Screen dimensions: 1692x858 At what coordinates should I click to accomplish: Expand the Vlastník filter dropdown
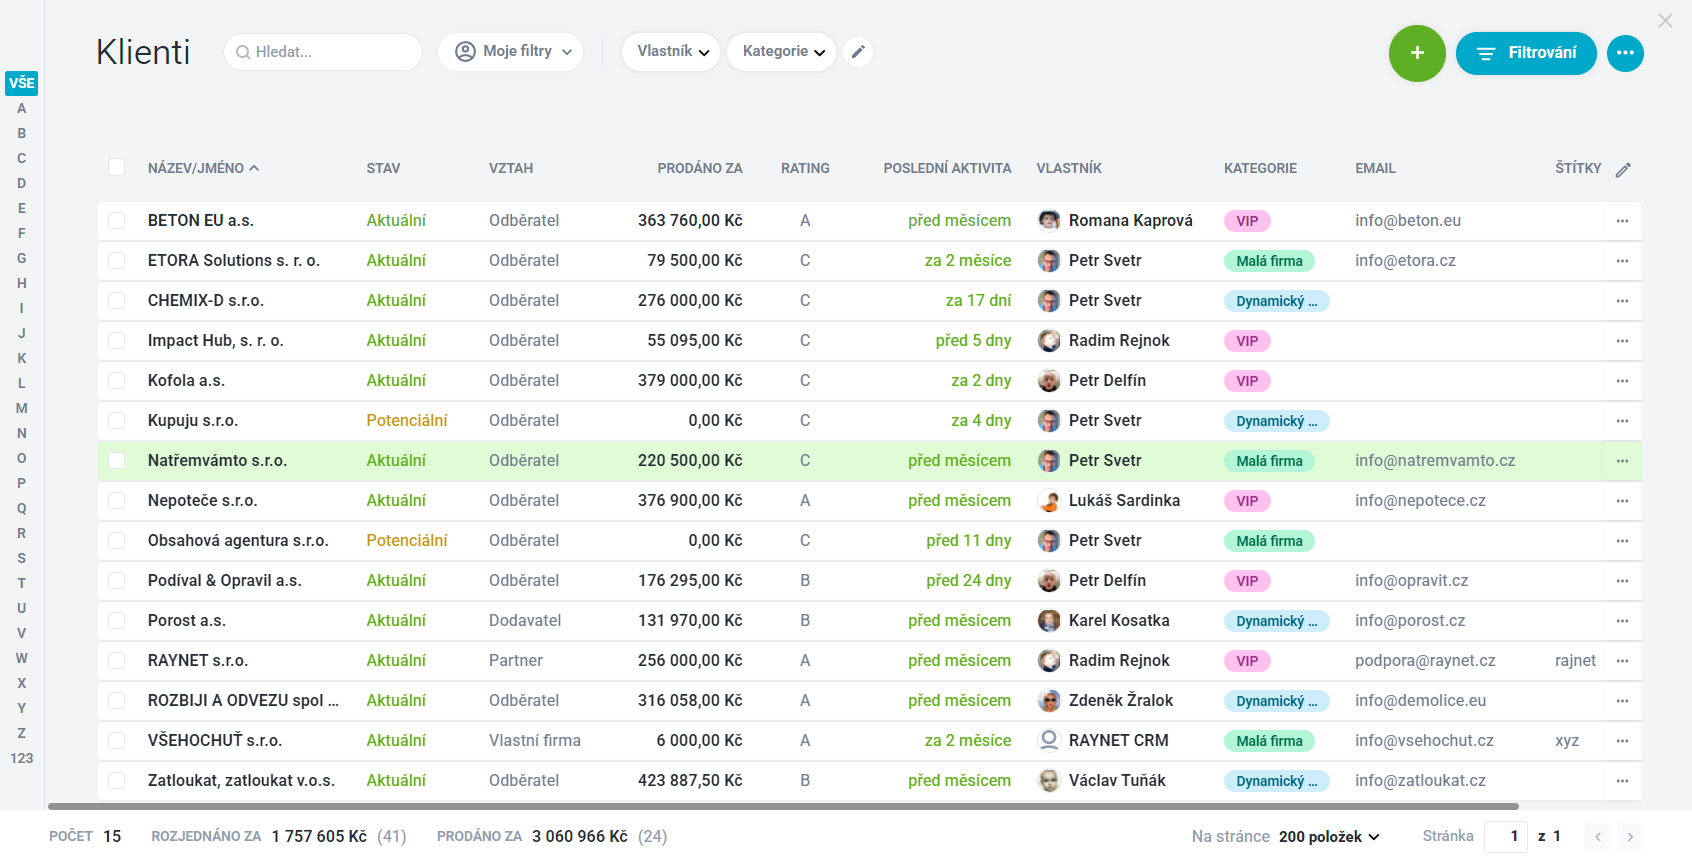coord(672,52)
